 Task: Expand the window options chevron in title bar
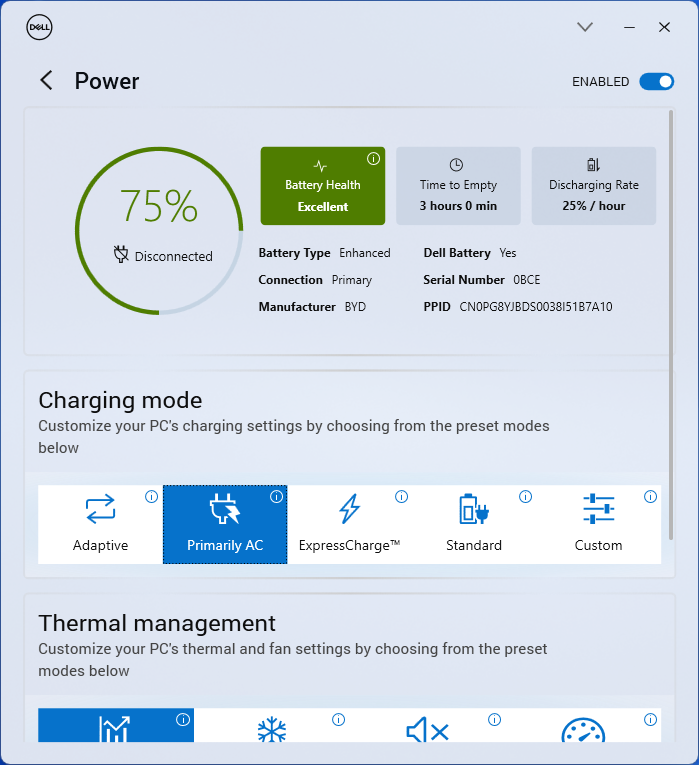click(x=585, y=27)
